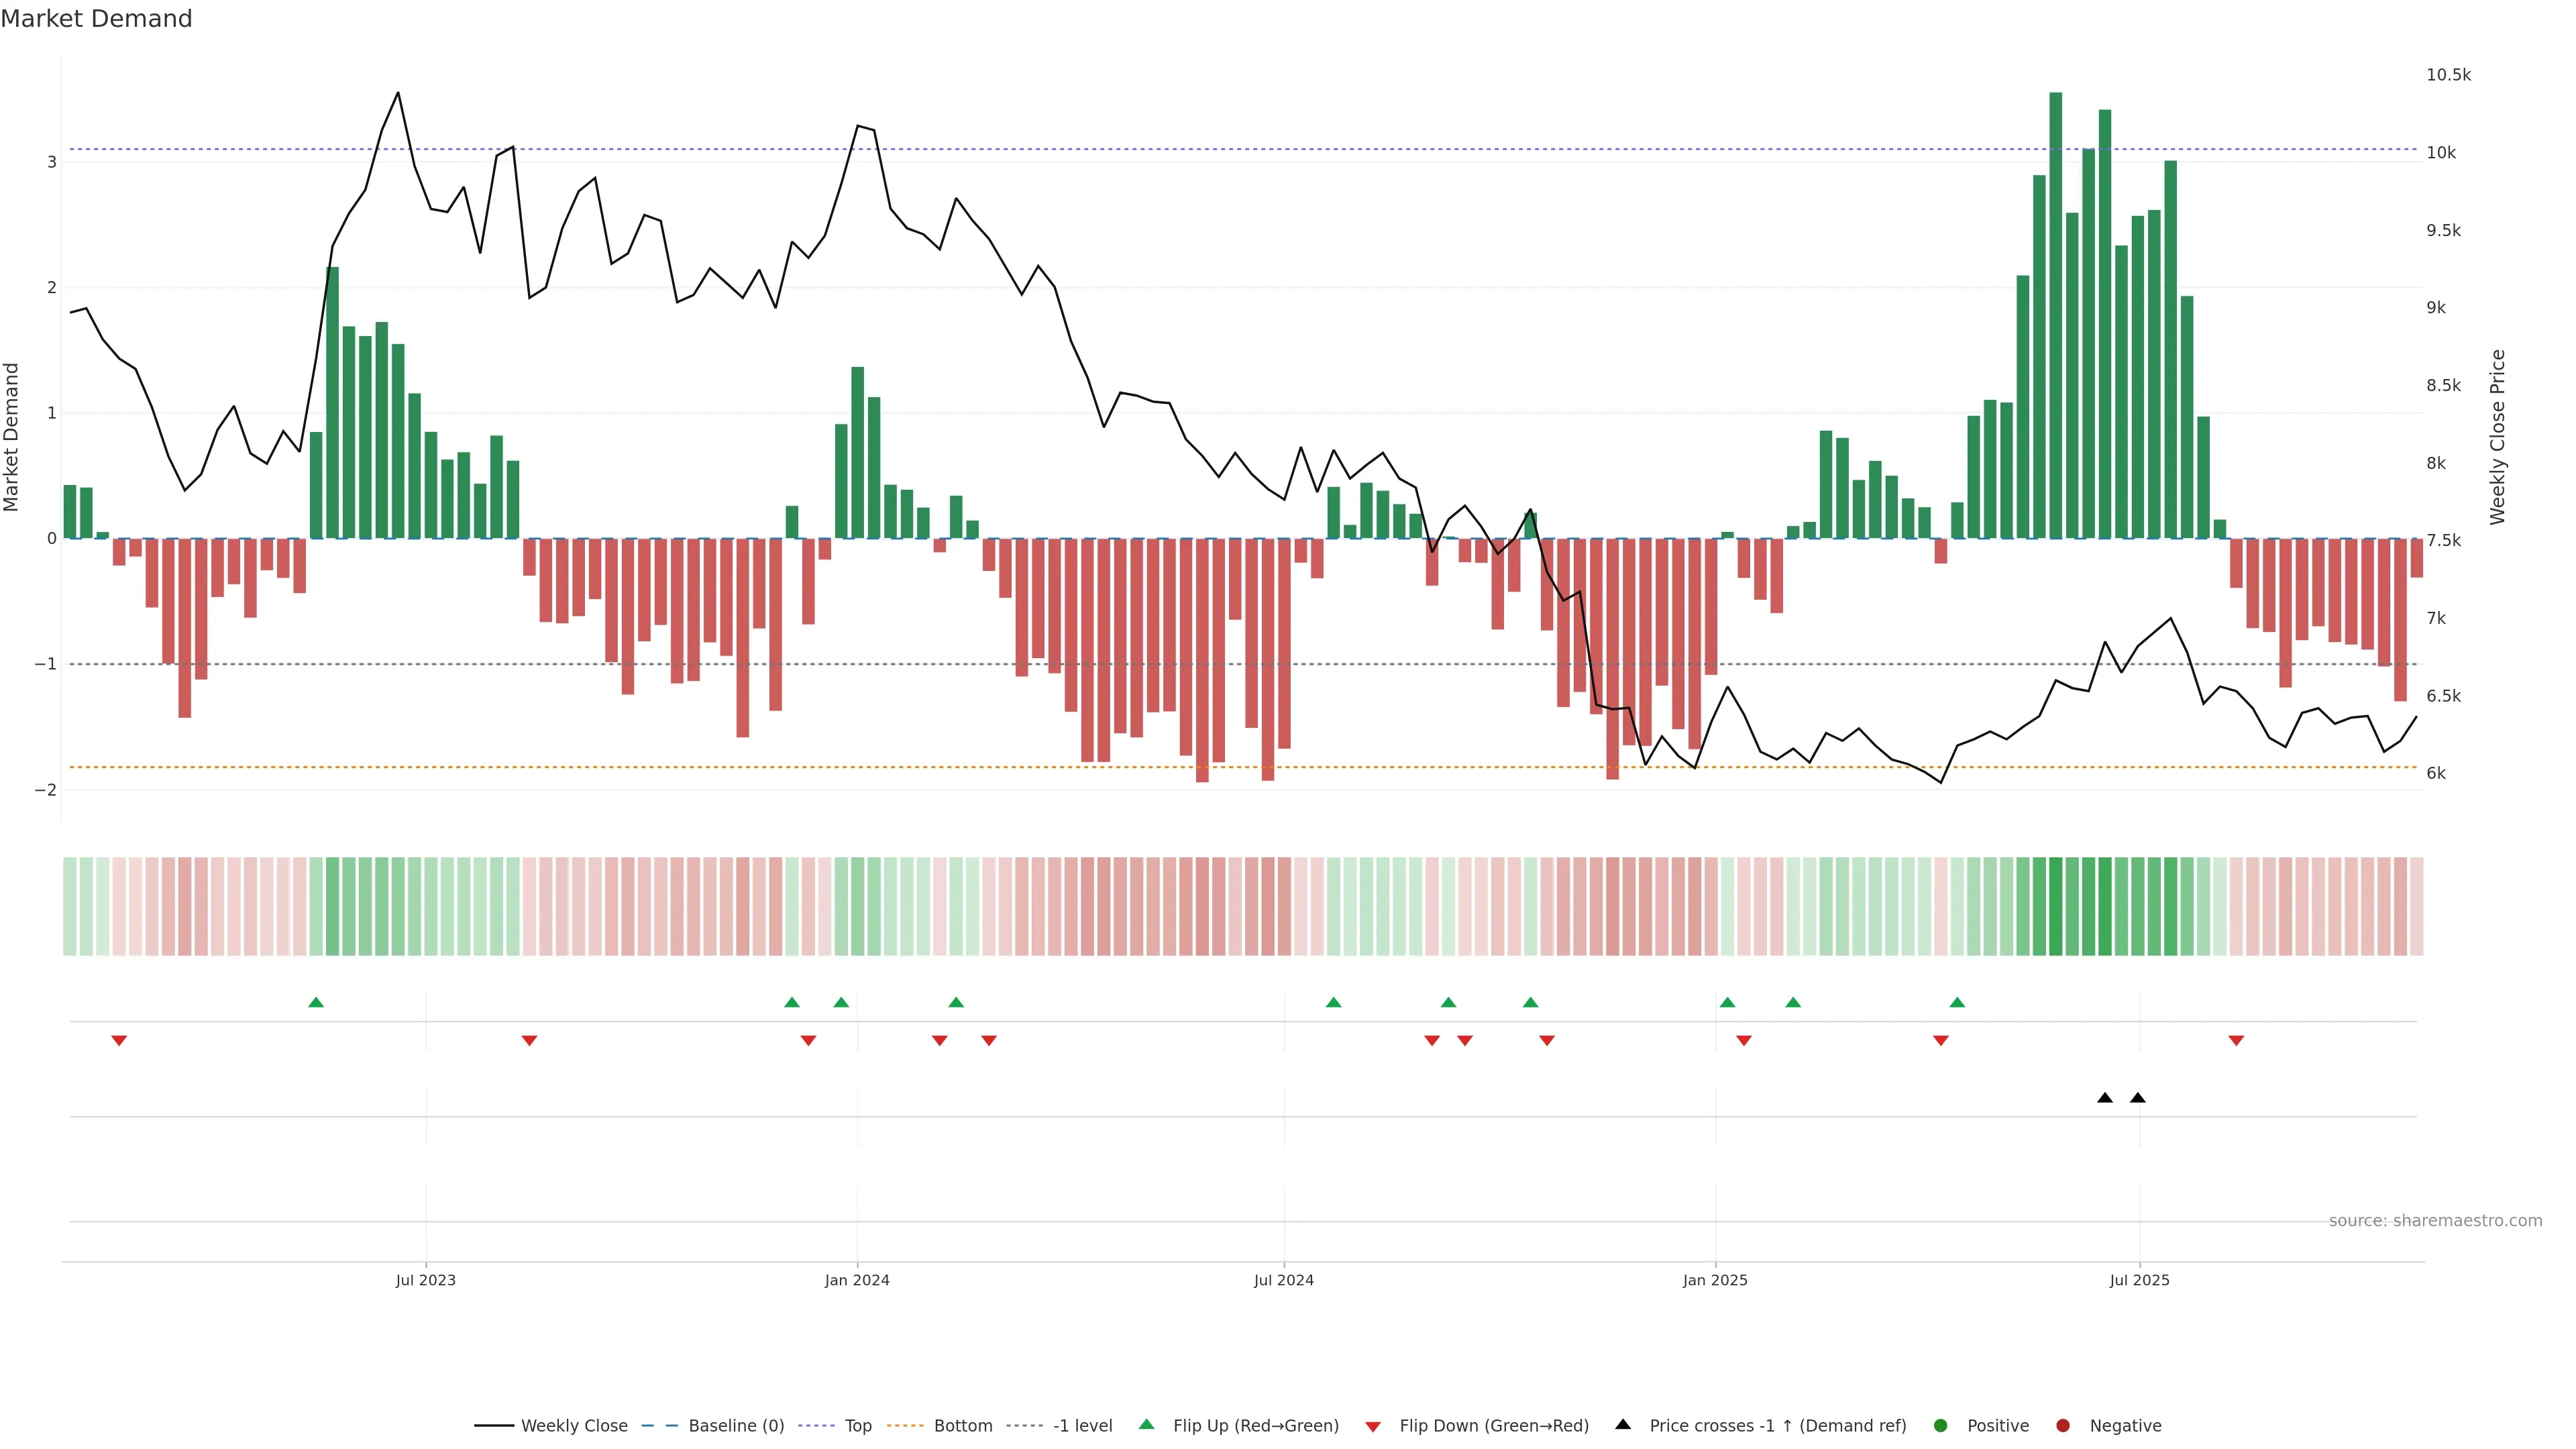Click the Jul 2025 x-axis label
The image size is (2576, 1449).
(2140, 1280)
